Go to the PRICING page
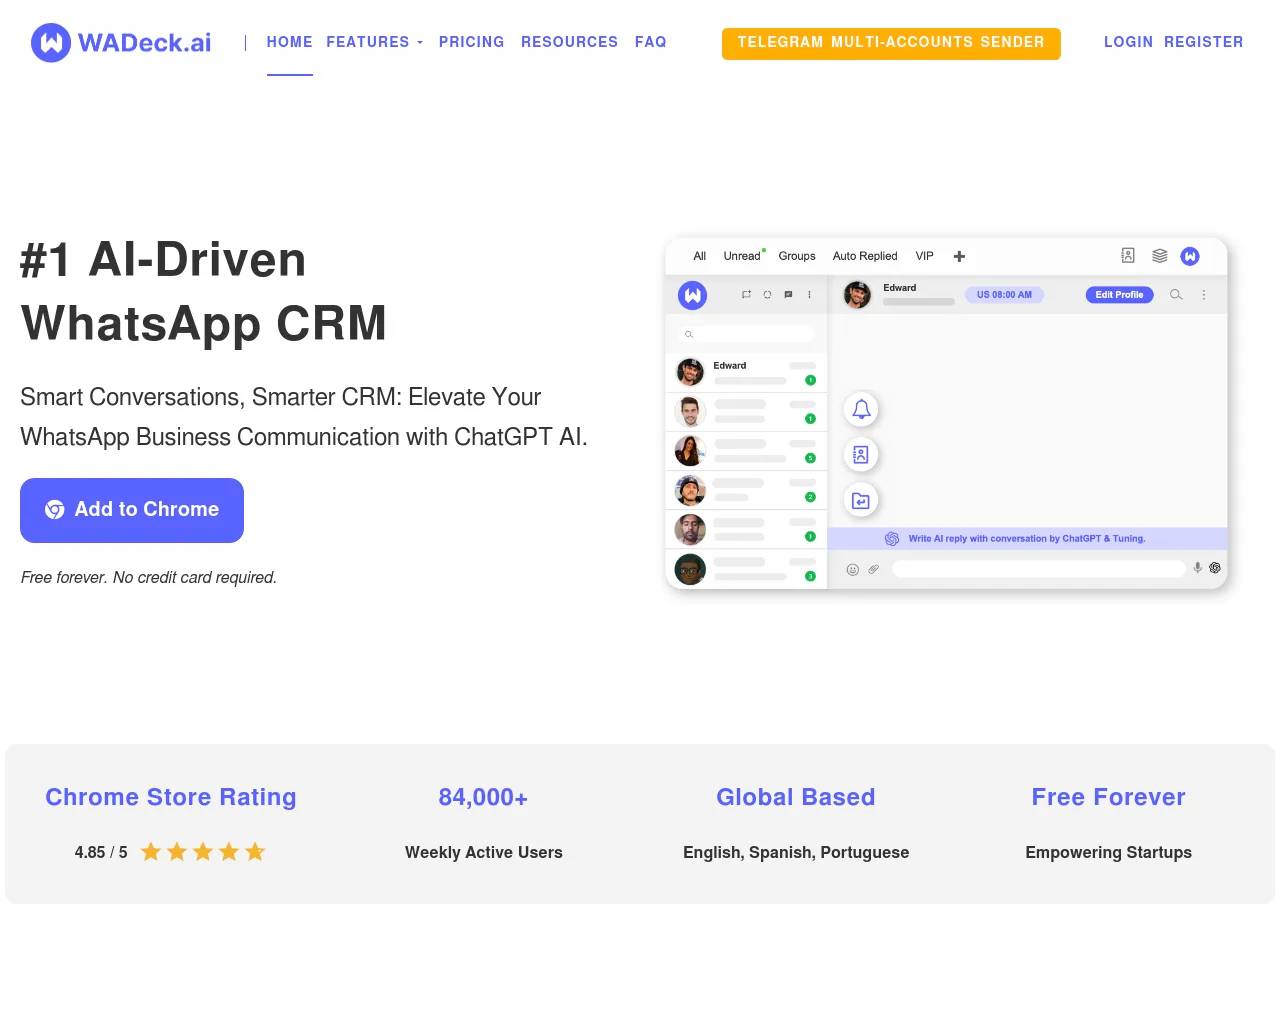The height and width of the screenshot is (1024, 1280). tap(471, 42)
